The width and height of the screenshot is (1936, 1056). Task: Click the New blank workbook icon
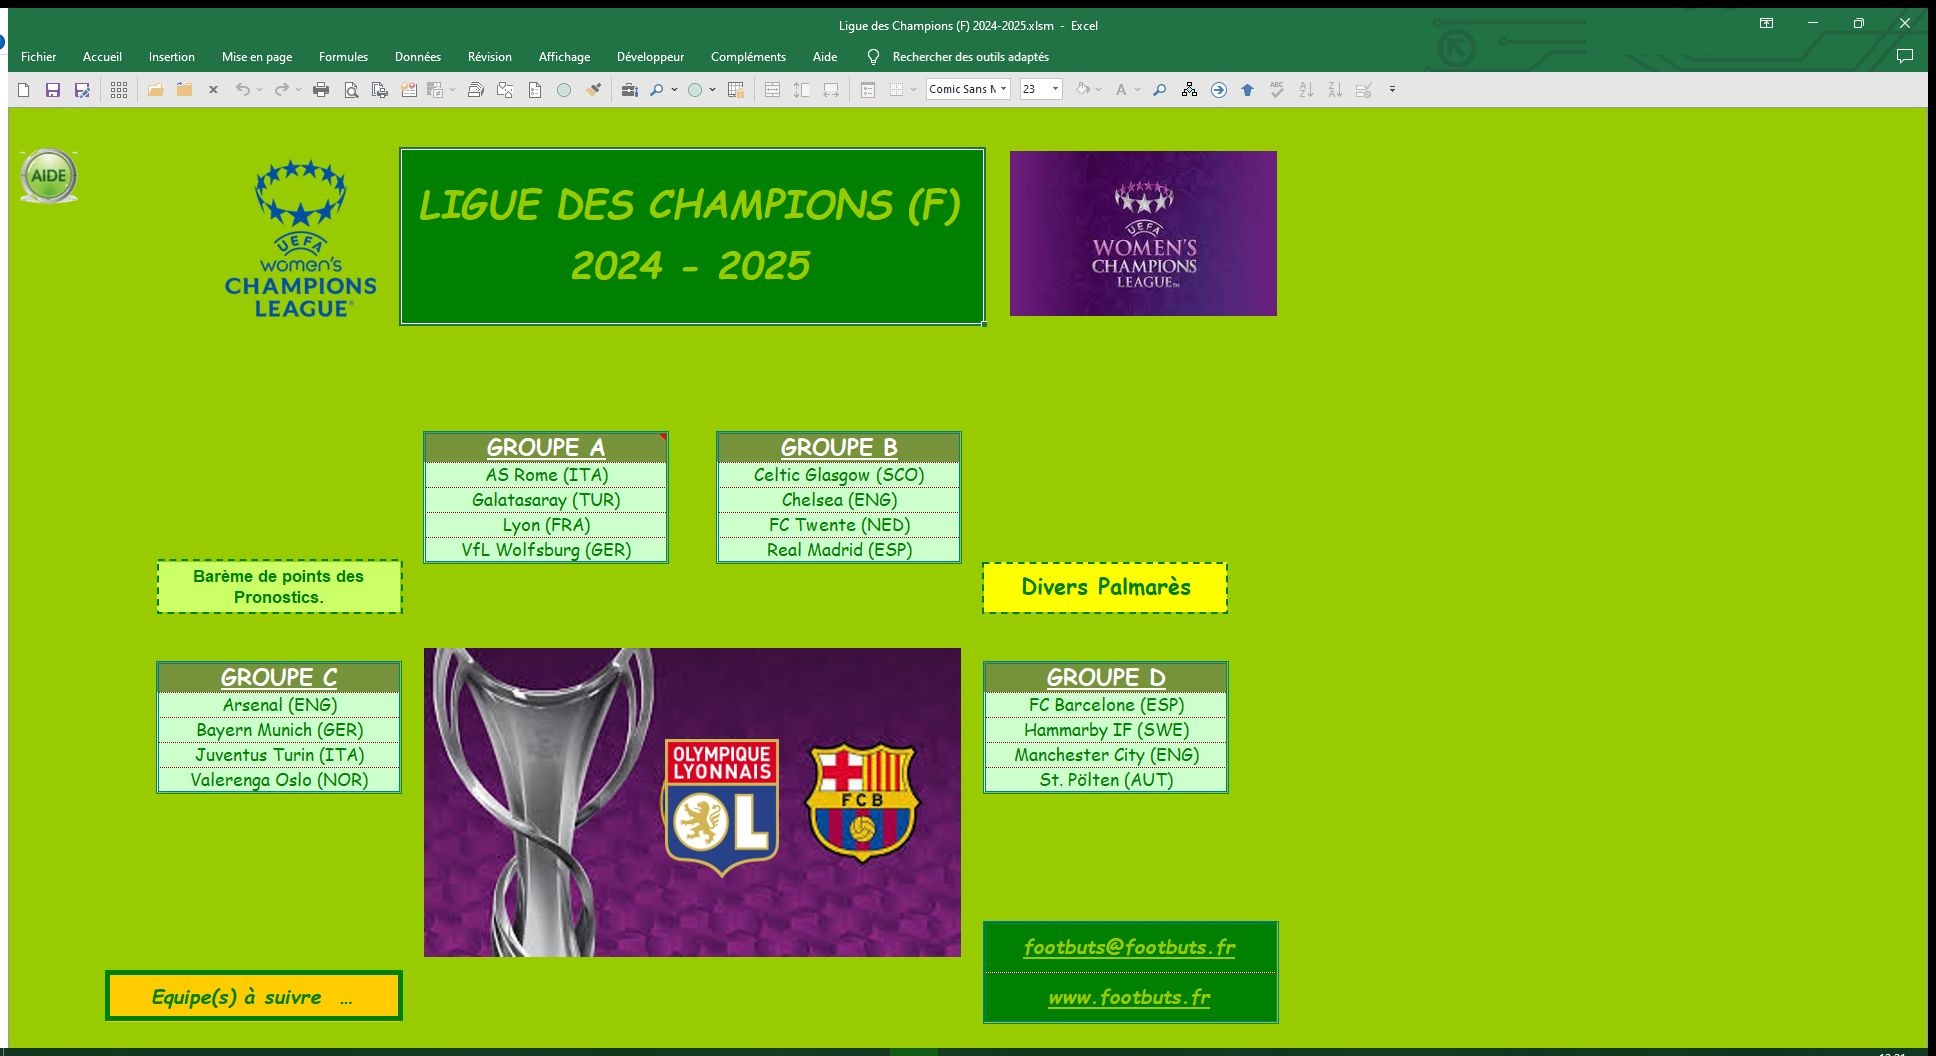coord(24,90)
